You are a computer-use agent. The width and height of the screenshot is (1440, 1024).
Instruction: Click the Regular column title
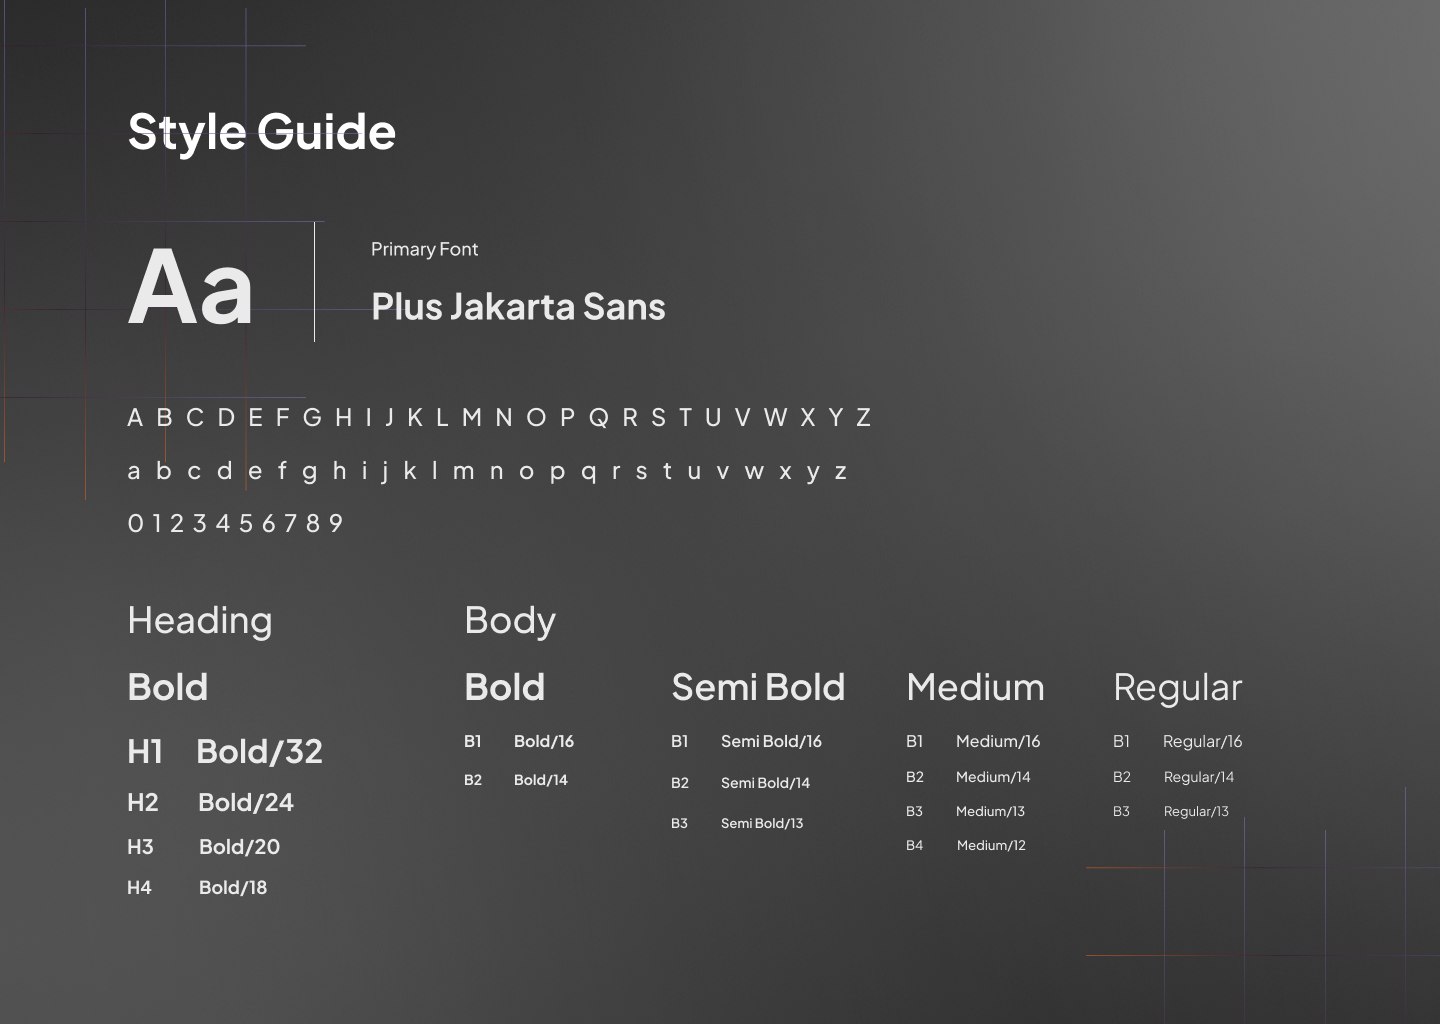click(x=1177, y=687)
